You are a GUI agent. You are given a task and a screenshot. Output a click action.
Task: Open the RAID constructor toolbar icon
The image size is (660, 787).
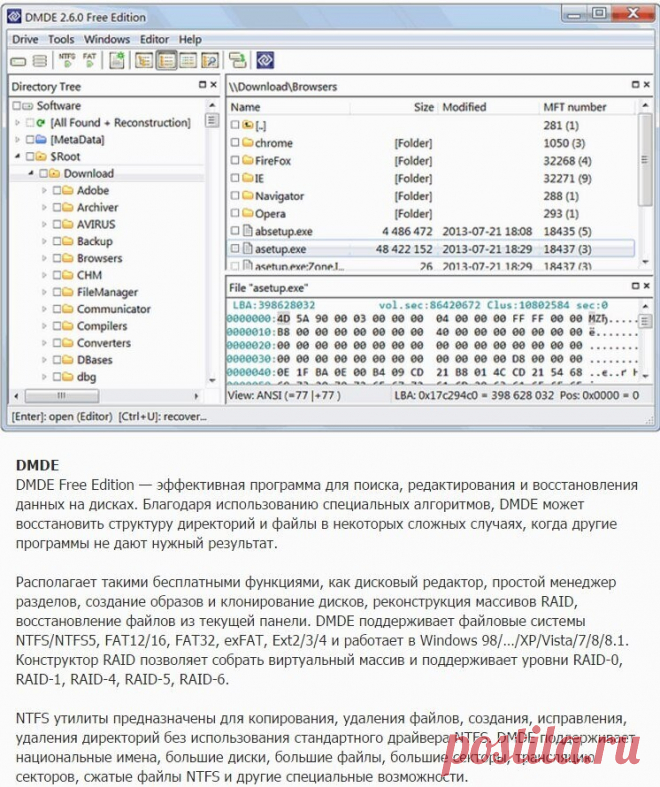pyautogui.click(x=40, y=61)
